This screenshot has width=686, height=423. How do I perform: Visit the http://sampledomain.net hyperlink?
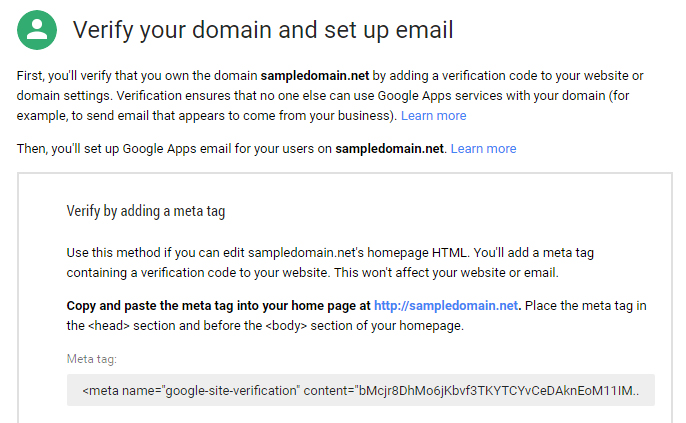tap(446, 305)
